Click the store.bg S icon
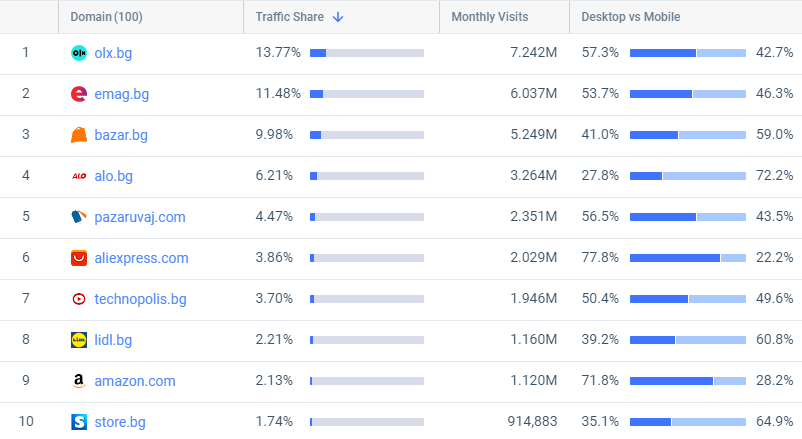 point(79,422)
